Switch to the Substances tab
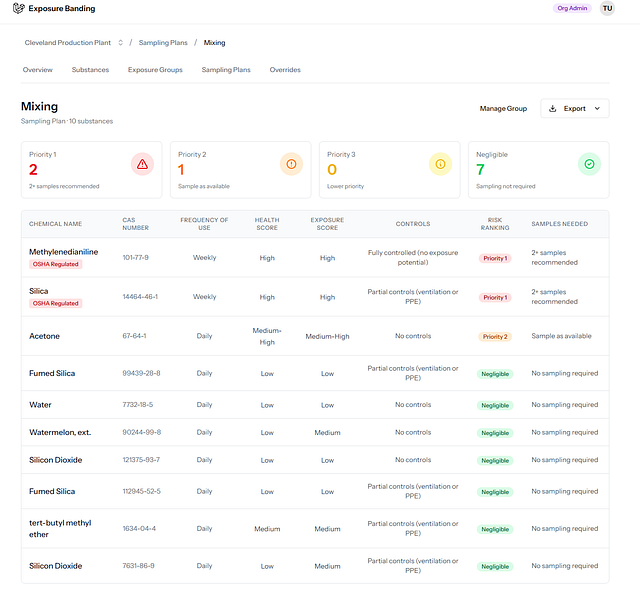 click(x=90, y=70)
